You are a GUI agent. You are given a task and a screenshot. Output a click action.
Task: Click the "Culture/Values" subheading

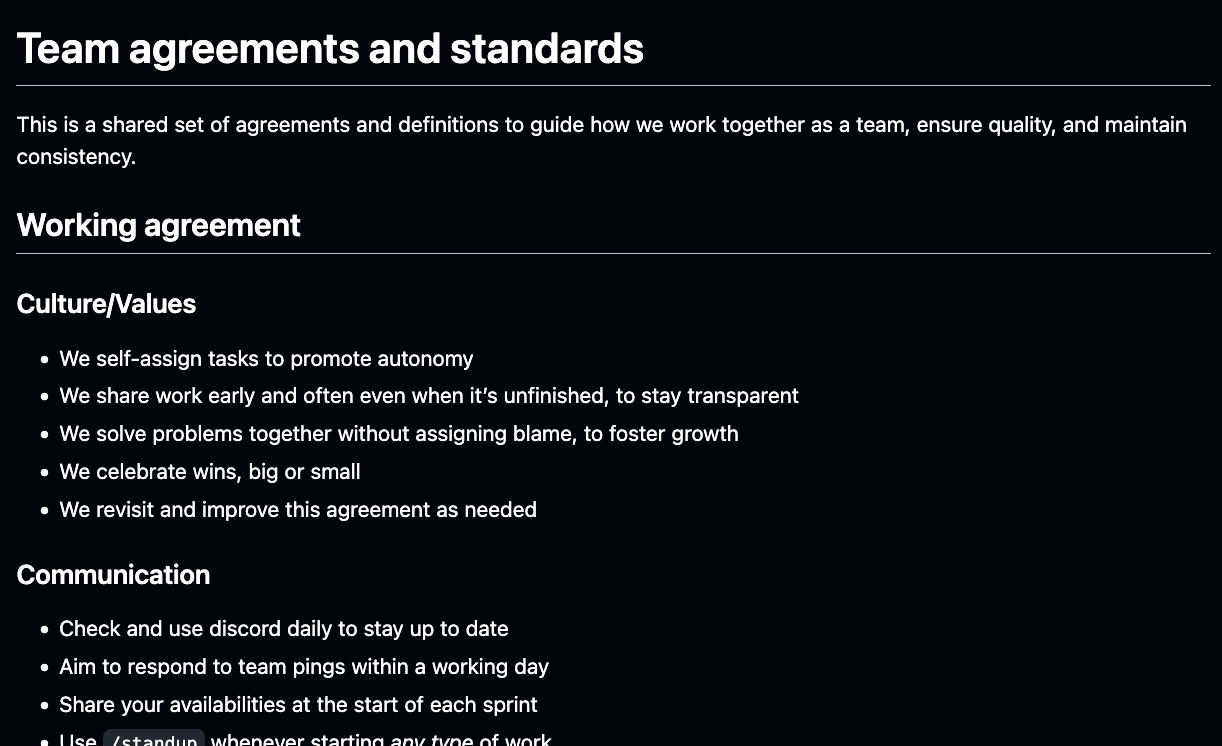(x=106, y=304)
